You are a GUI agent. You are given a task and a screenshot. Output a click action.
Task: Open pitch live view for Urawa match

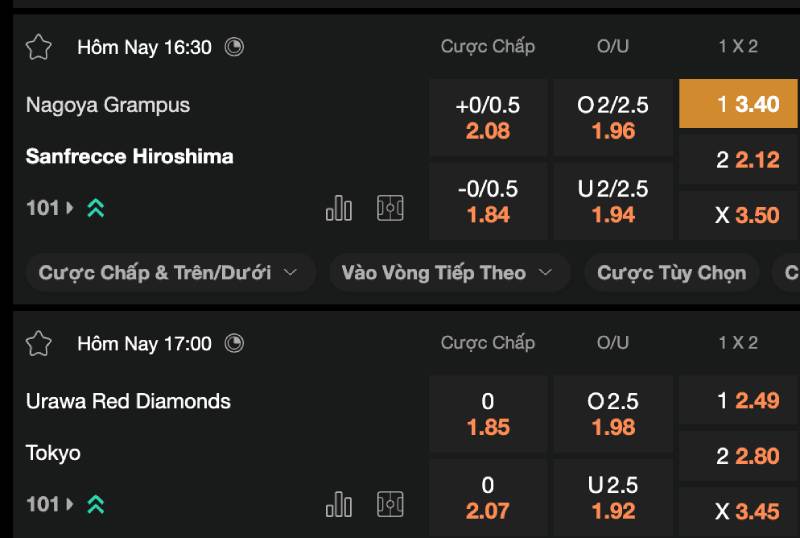390,505
